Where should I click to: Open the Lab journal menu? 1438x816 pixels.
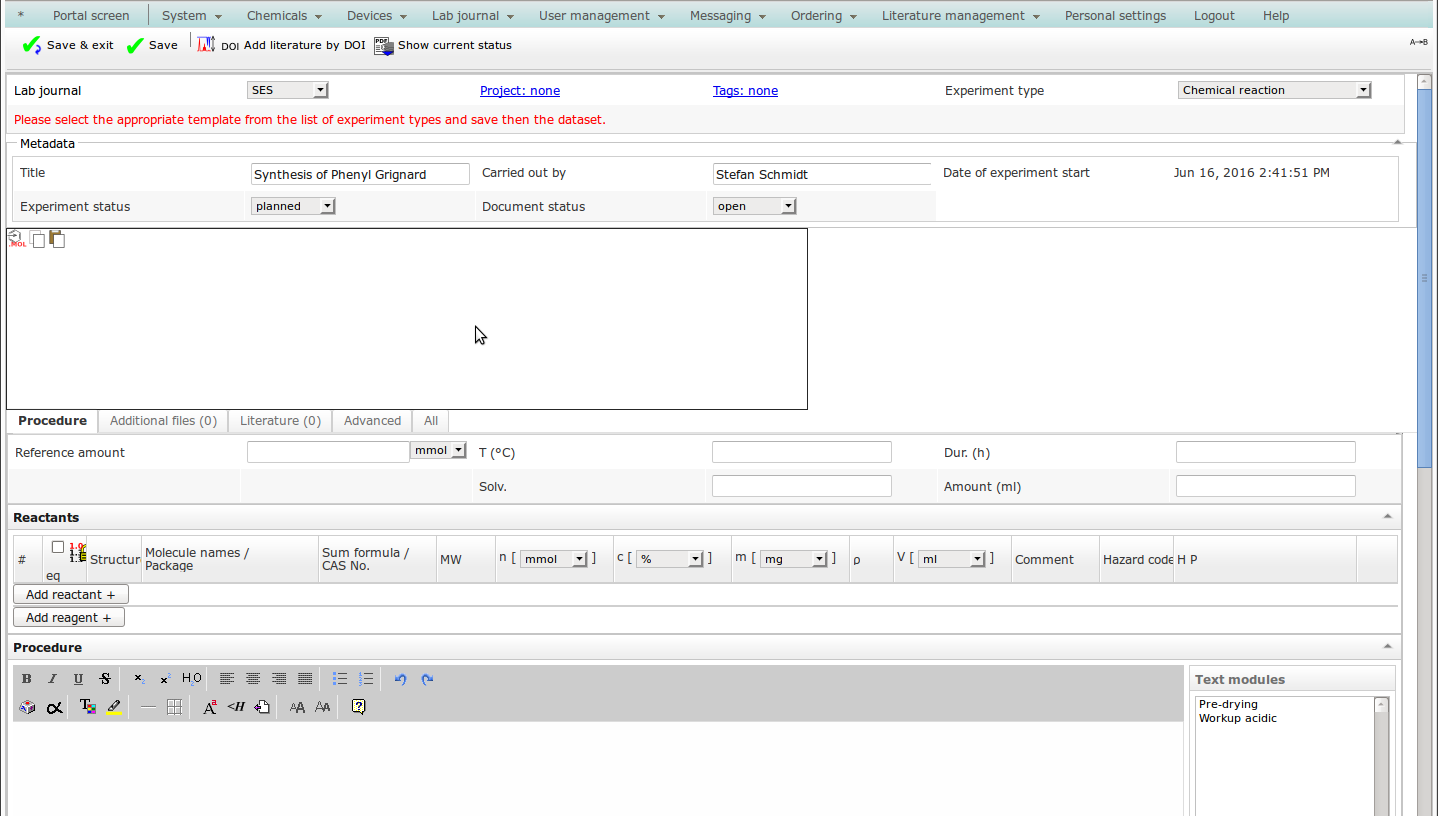tap(472, 16)
